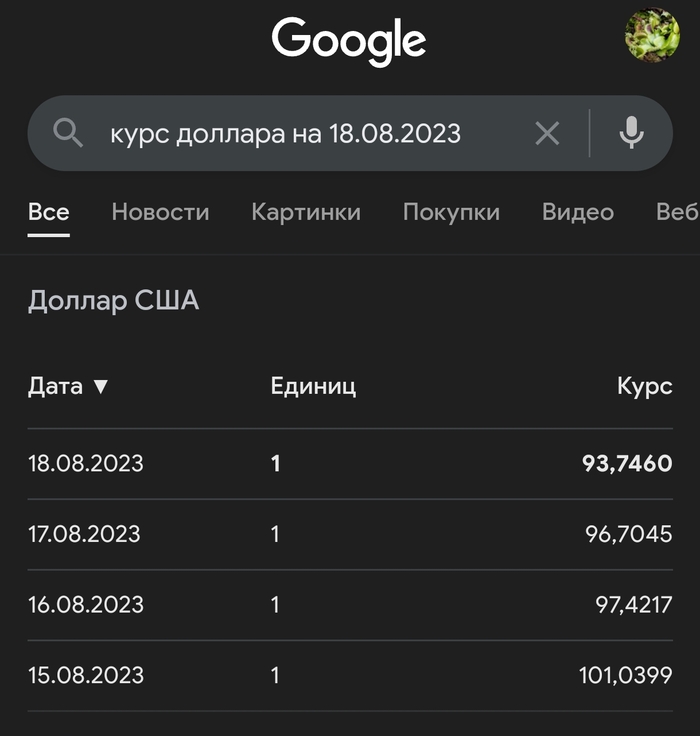Image resolution: width=700 pixels, height=736 pixels.
Task: Click the Доллар США heading
Action: click(113, 300)
